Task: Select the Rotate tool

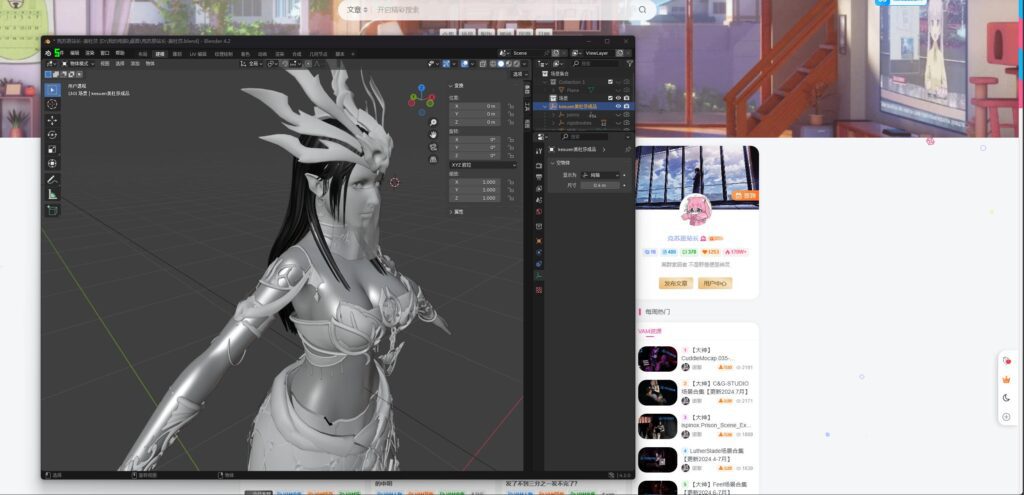Action: (52, 135)
